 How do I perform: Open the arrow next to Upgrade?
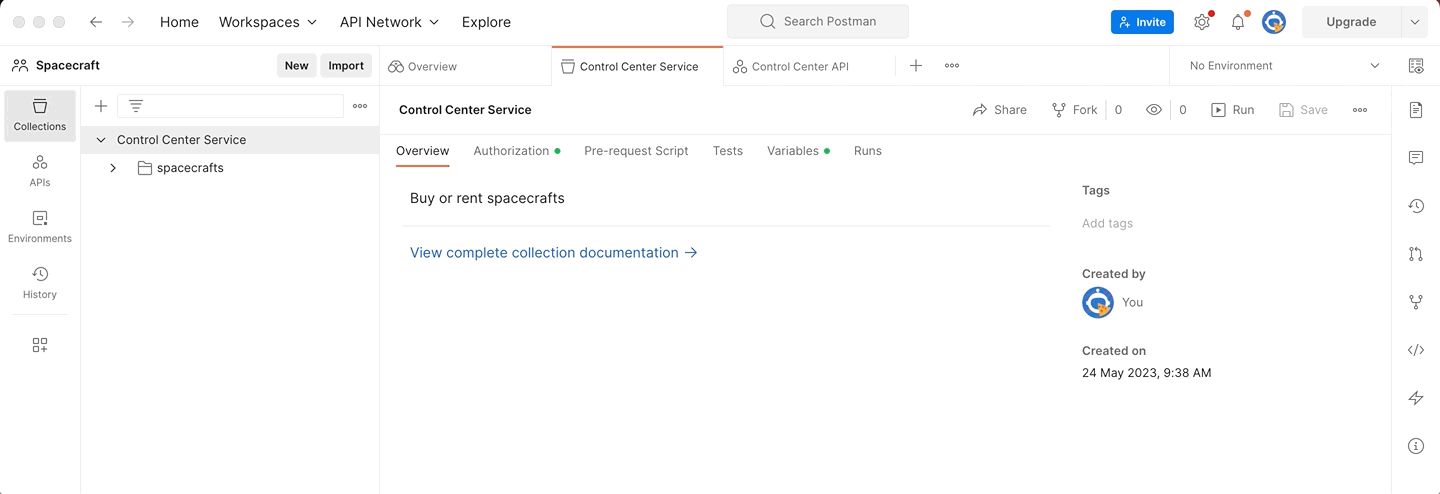1414,22
